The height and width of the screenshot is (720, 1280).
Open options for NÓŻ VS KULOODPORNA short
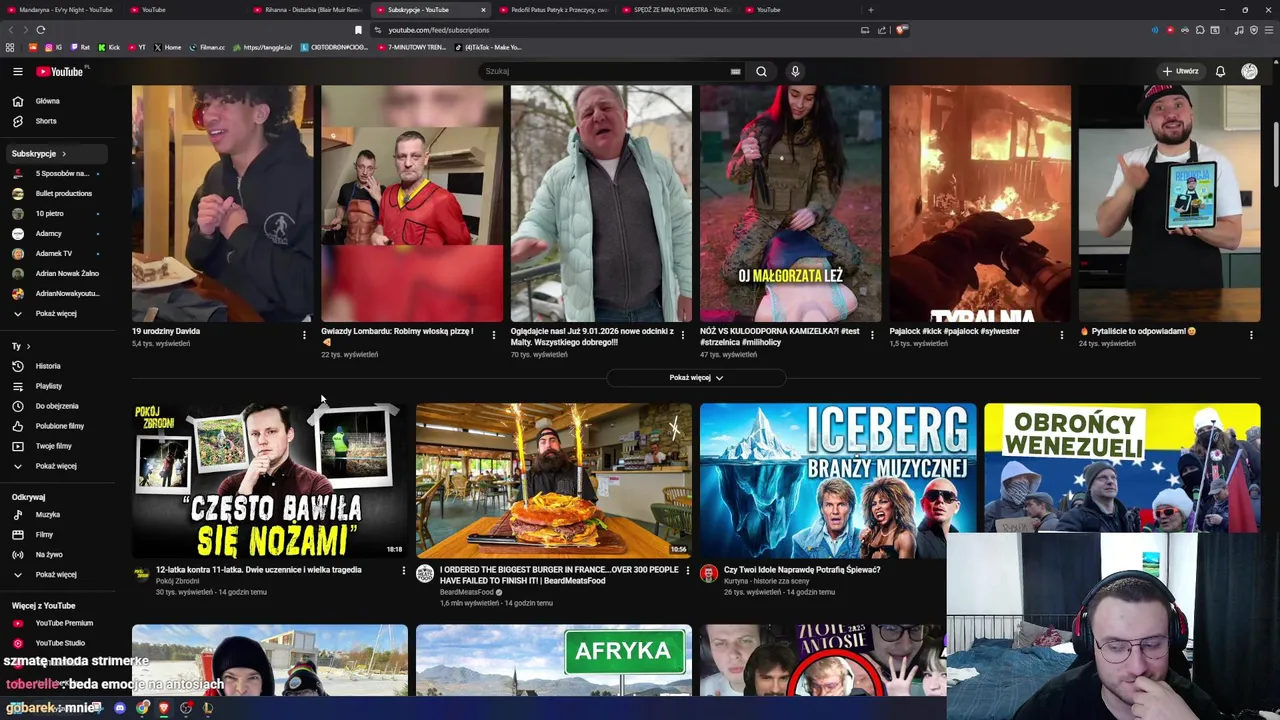point(872,335)
